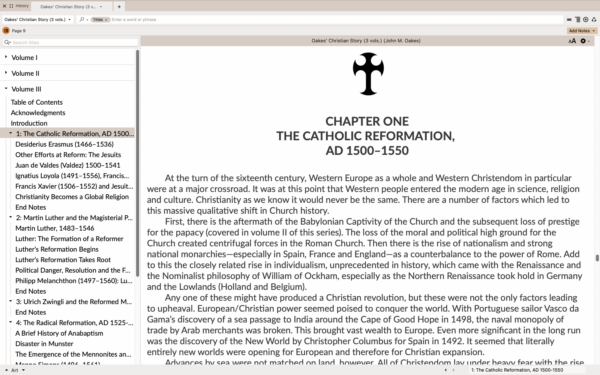
Task: Open the Acknowledgments entry
Action: [x=38, y=112]
